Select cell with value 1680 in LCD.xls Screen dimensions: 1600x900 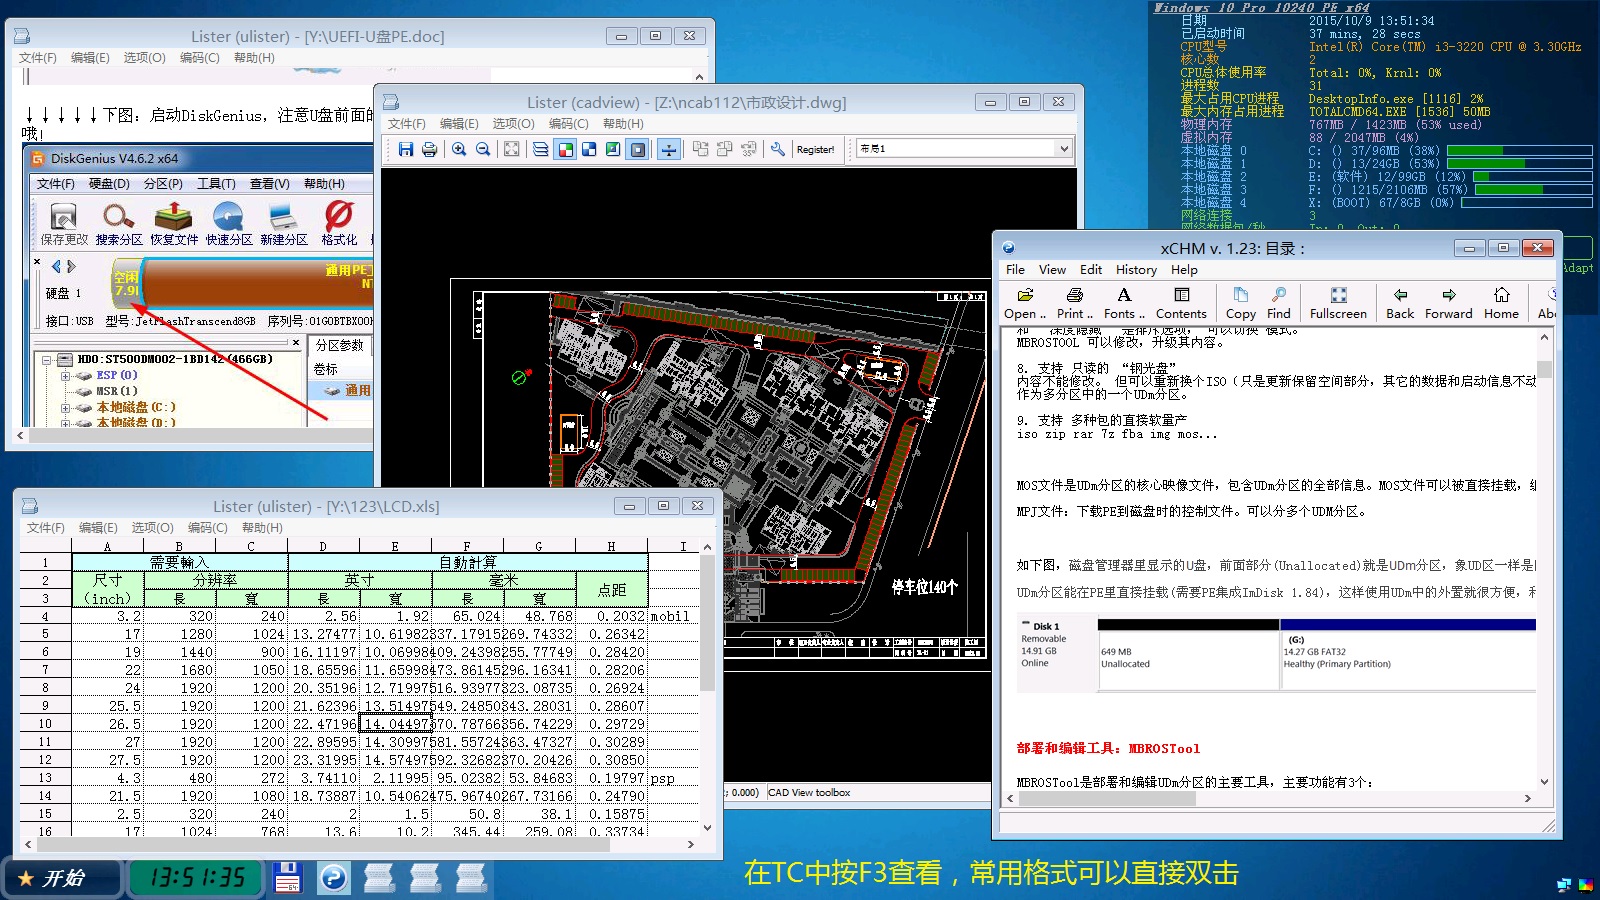tap(180, 670)
